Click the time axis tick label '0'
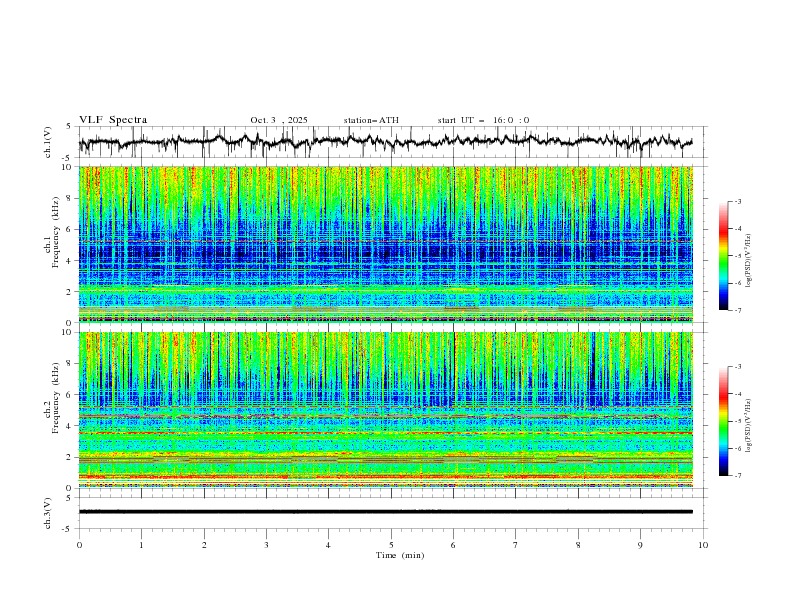The width and height of the screenshot is (792, 612). (79, 545)
